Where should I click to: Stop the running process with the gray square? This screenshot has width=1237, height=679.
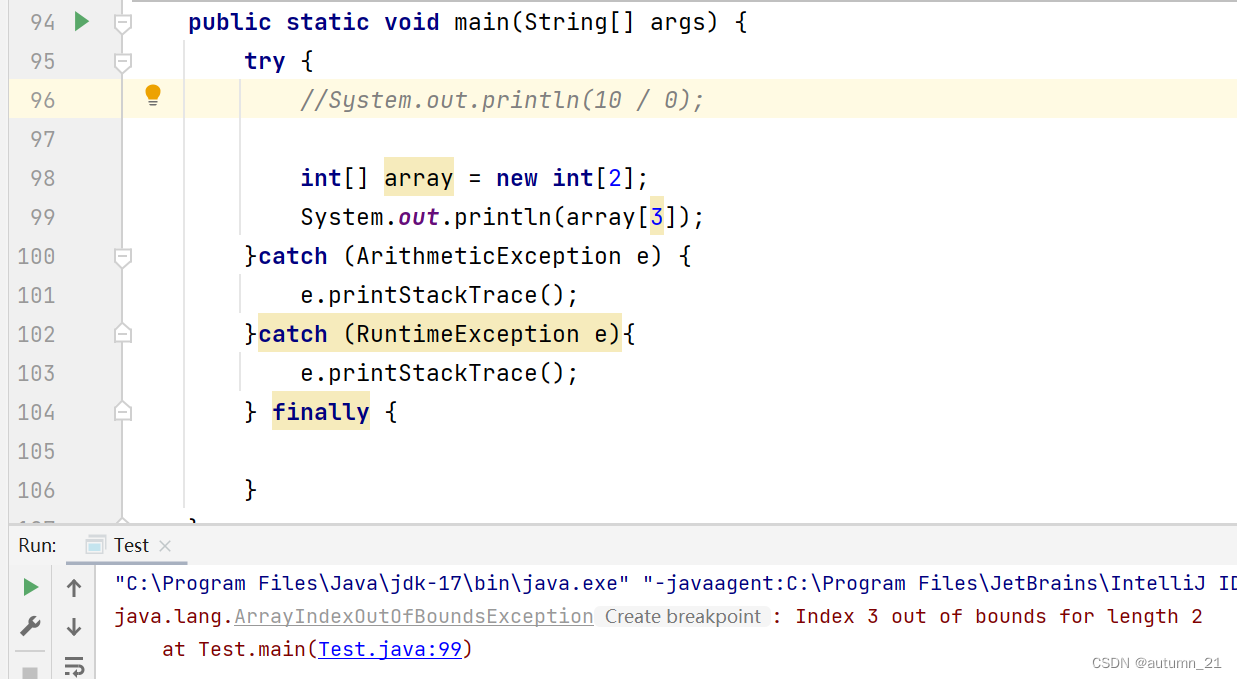[31, 672]
